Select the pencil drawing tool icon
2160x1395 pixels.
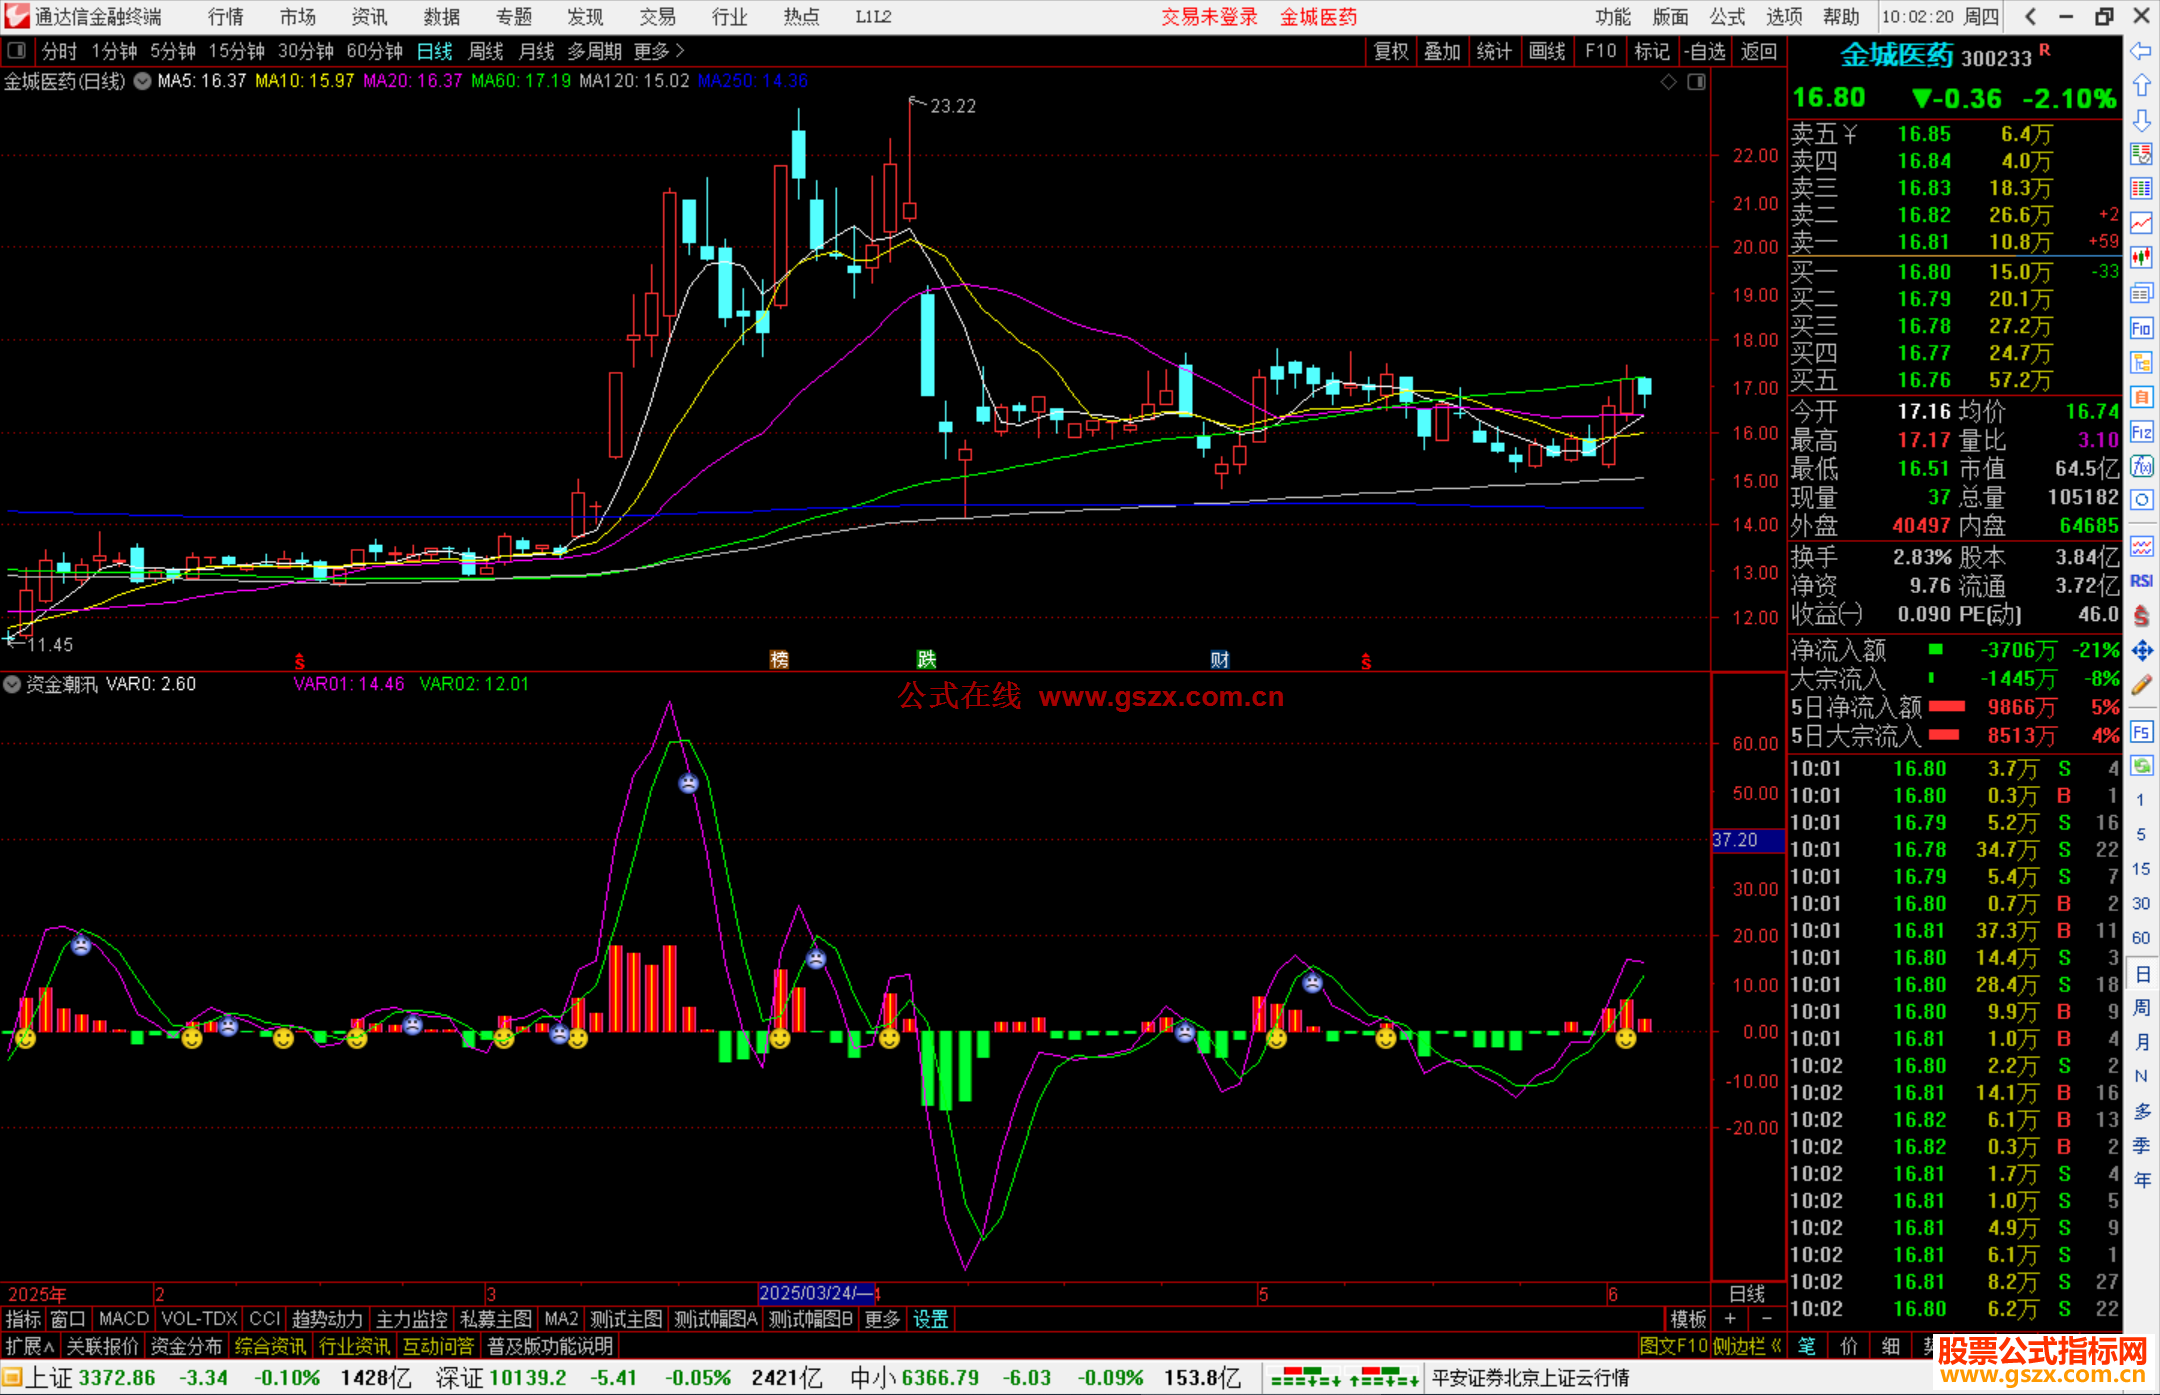pyautogui.click(x=2141, y=685)
